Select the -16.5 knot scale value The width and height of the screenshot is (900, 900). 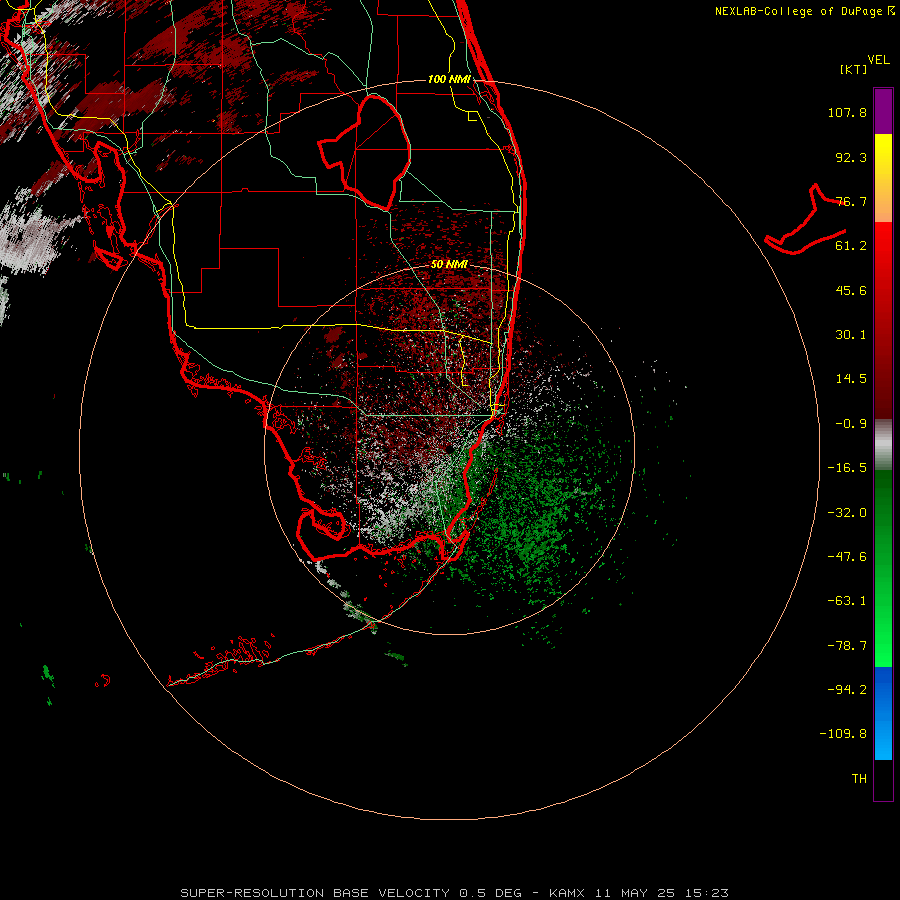tap(847, 468)
